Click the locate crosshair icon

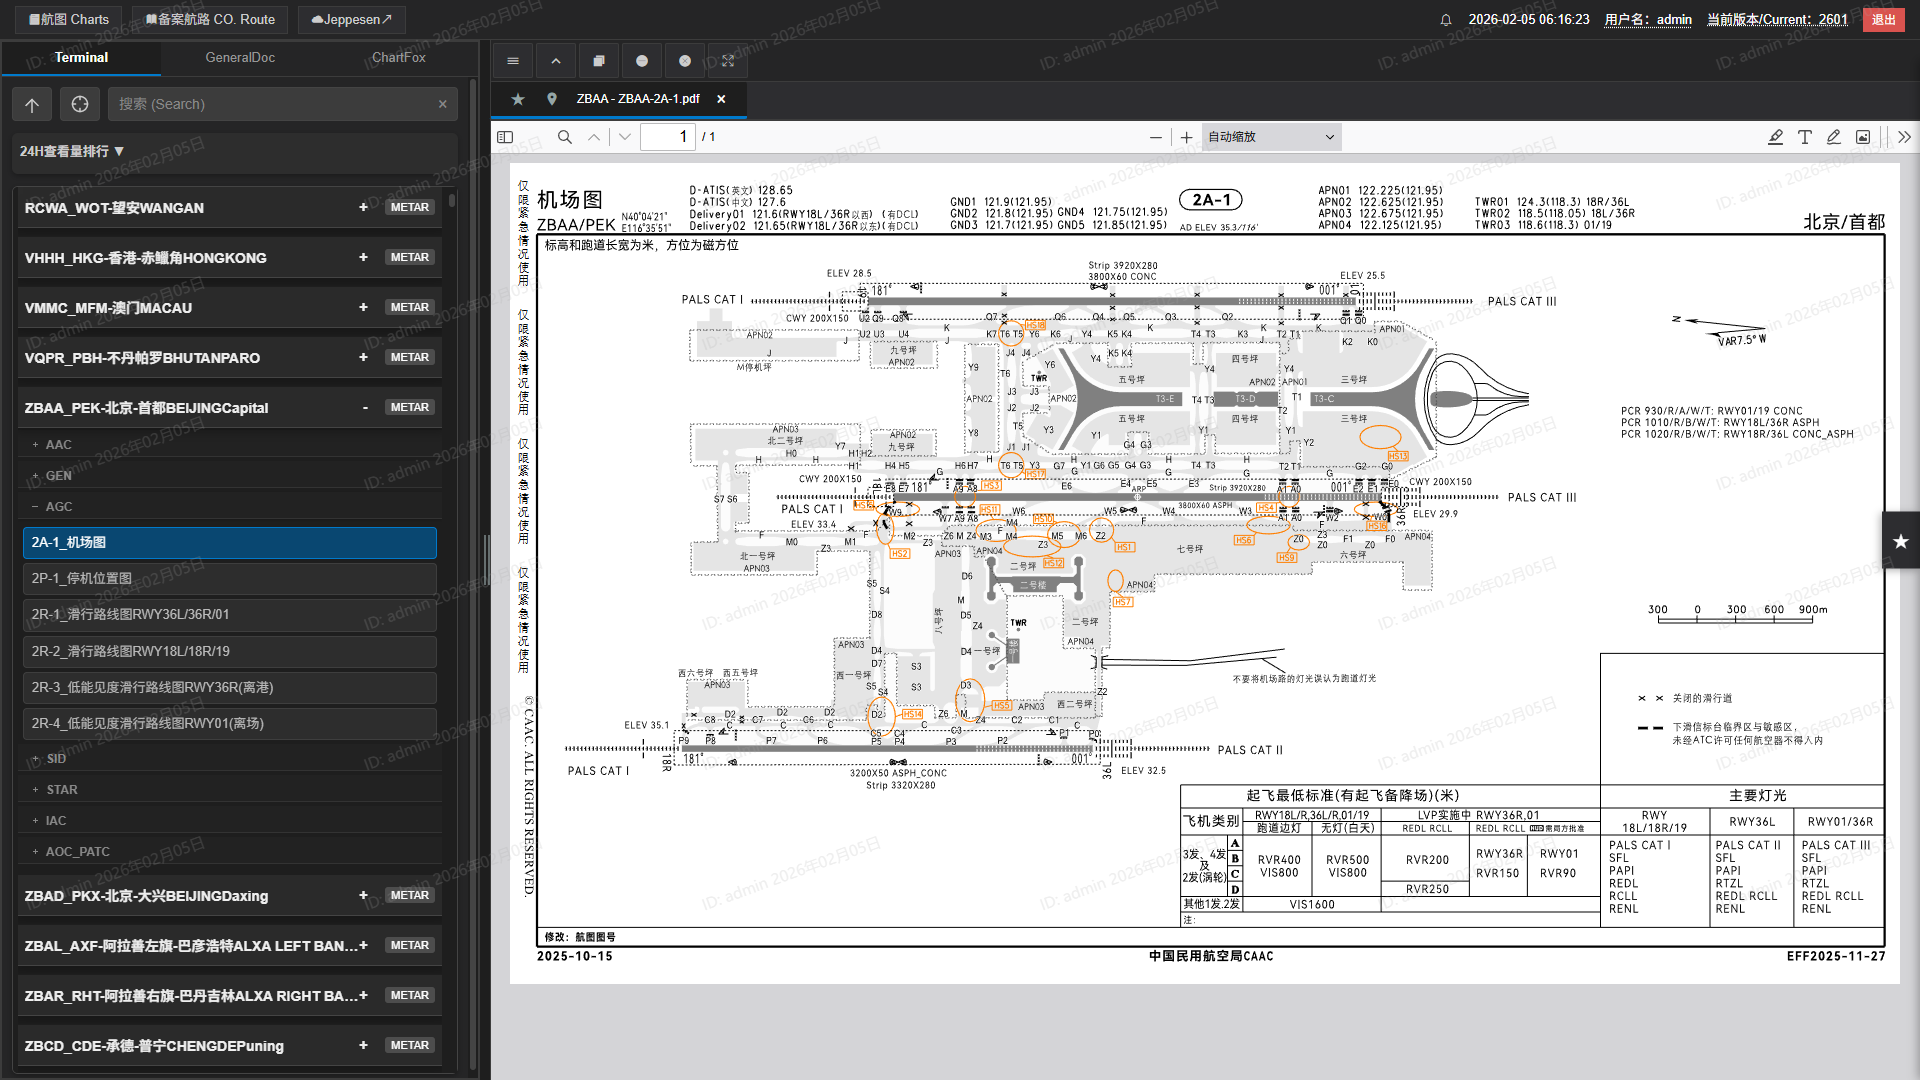80,104
